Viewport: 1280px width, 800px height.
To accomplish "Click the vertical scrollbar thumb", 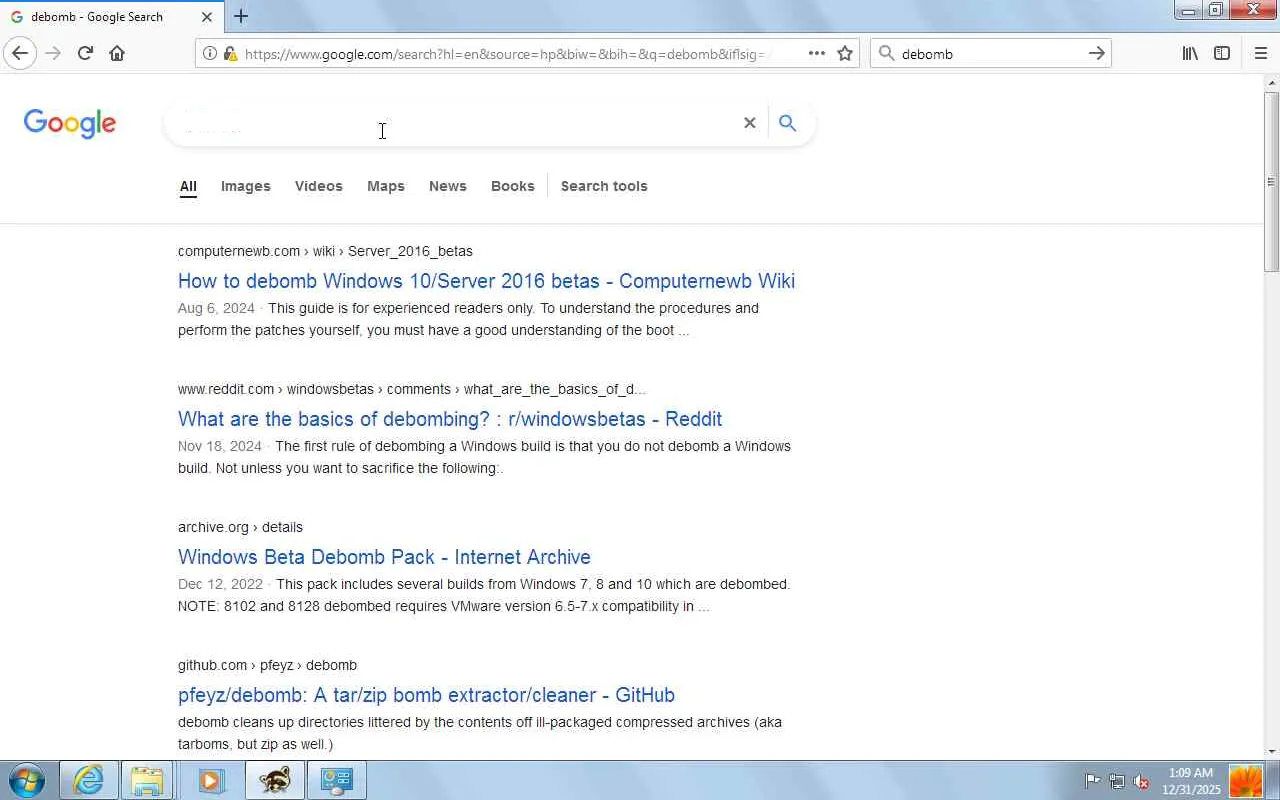I will [1272, 181].
